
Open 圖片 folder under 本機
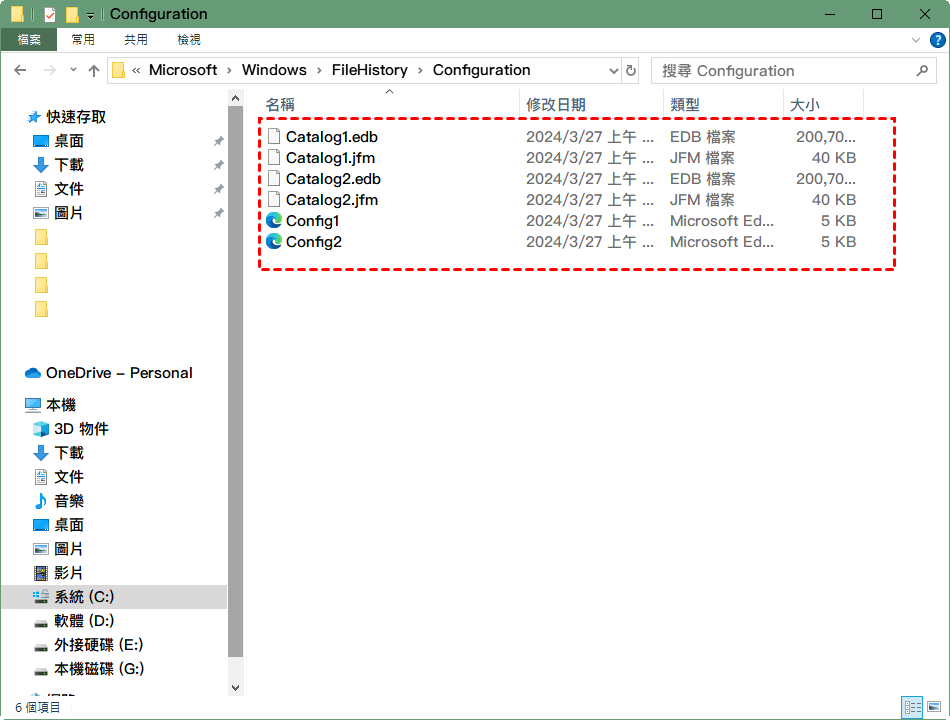pos(68,549)
